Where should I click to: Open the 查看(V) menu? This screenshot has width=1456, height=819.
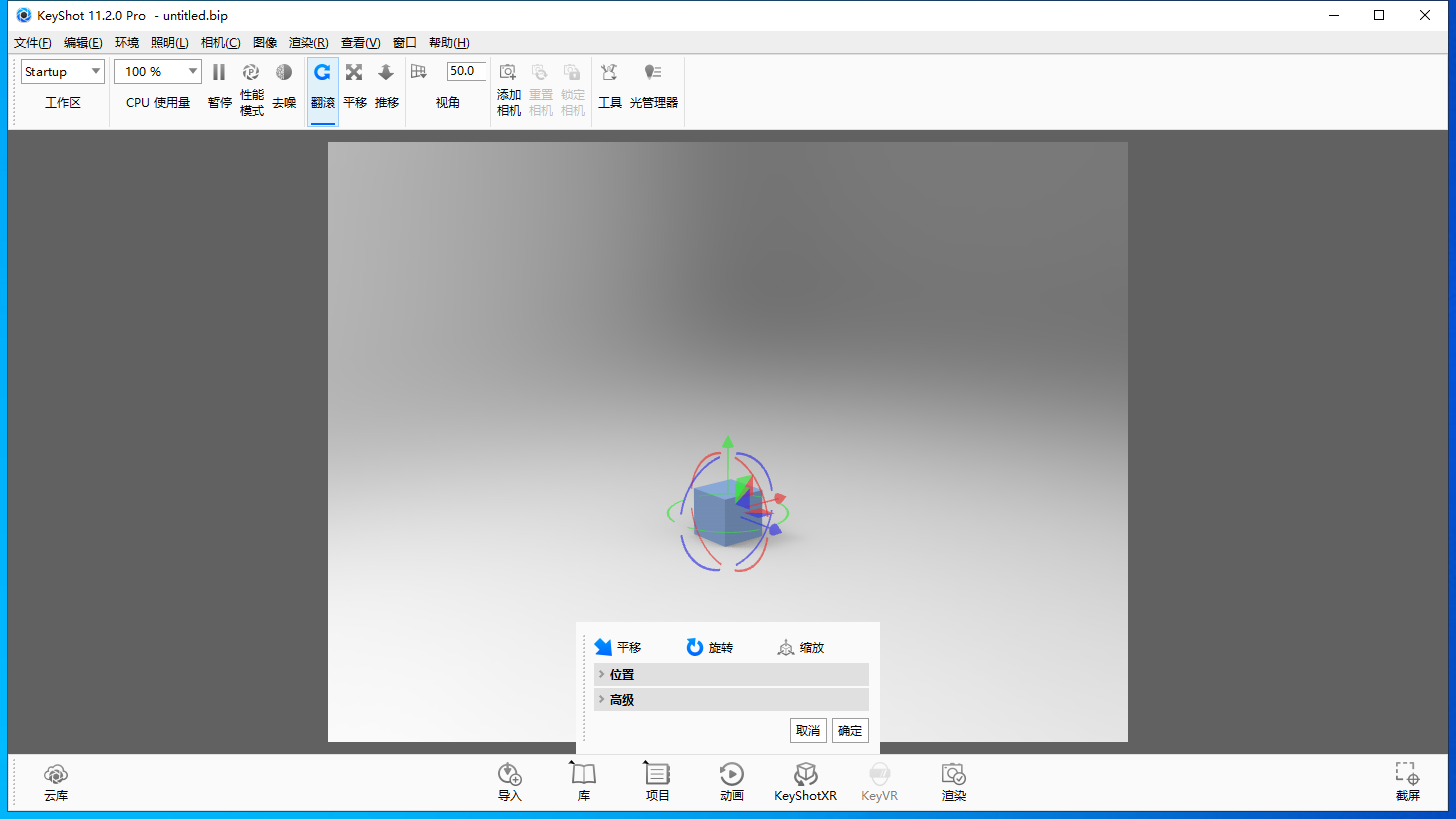(361, 43)
